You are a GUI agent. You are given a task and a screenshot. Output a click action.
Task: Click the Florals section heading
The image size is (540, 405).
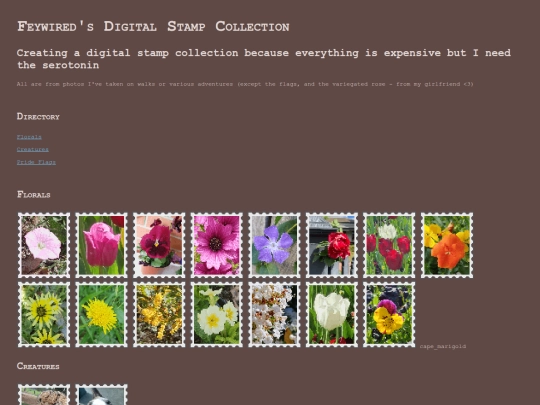[34, 195]
